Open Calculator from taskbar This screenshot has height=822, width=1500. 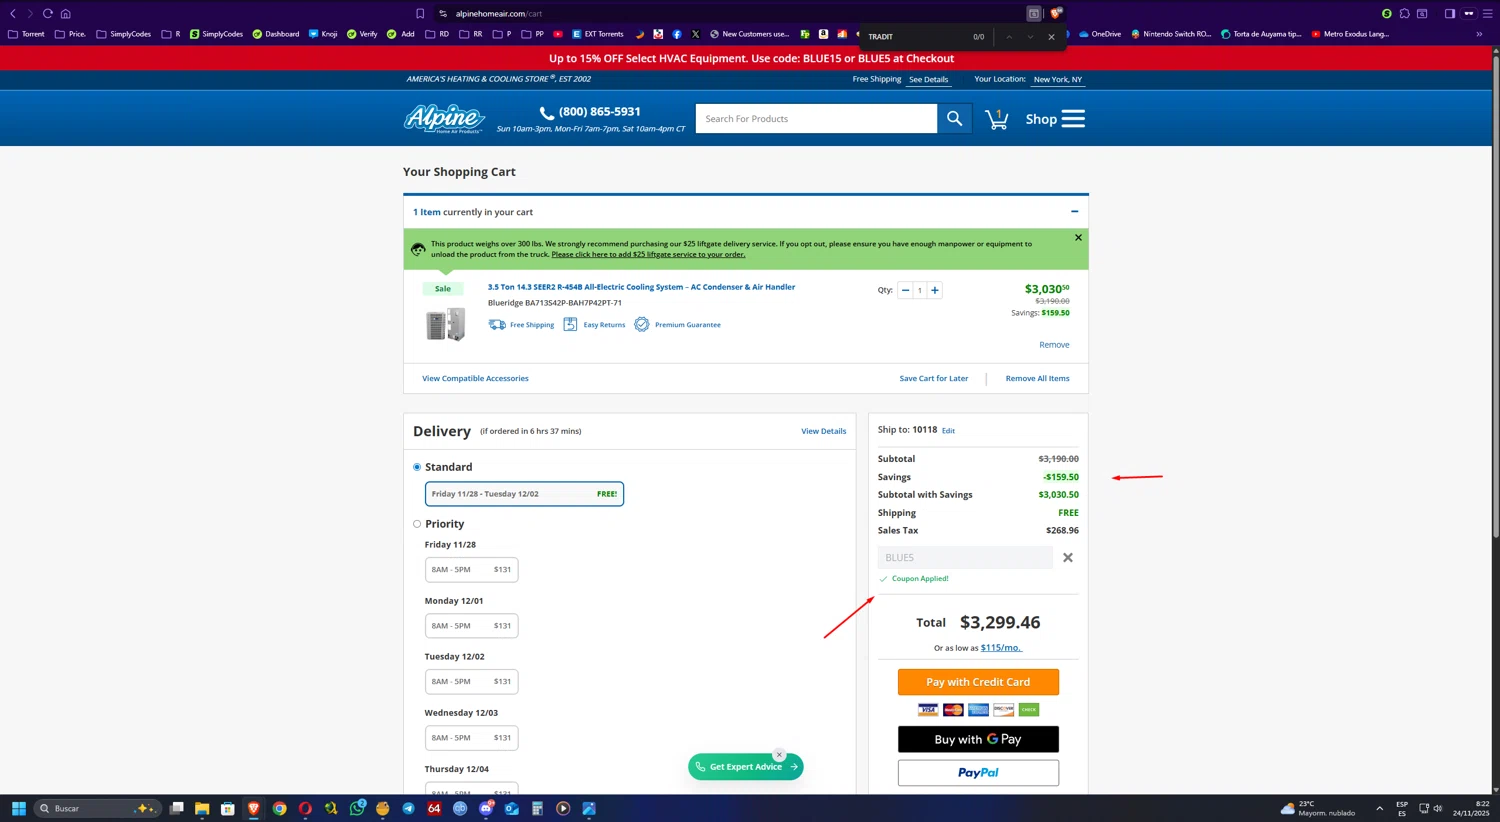click(x=537, y=808)
